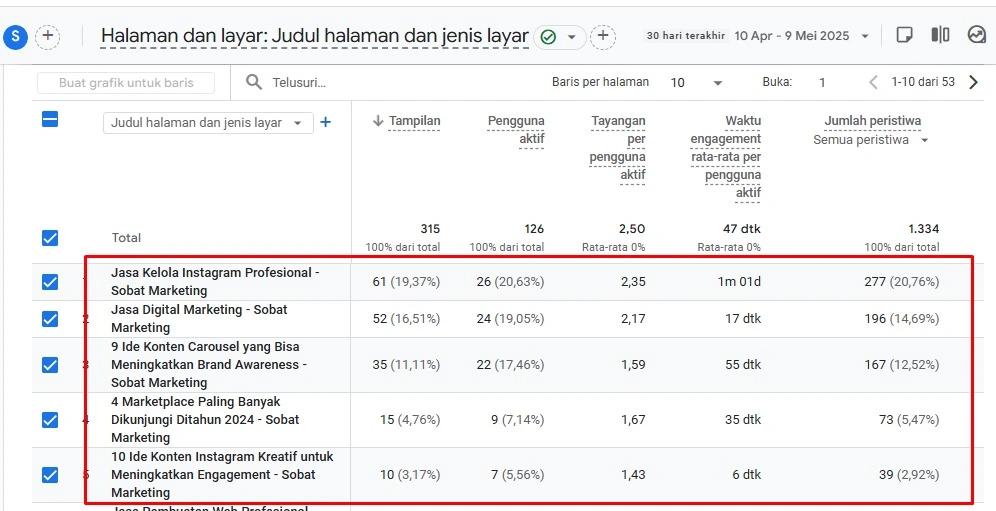Click the 73 (5,47%) events cell
The width and height of the screenshot is (996, 511).
pyautogui.click(x=910, y=419)
